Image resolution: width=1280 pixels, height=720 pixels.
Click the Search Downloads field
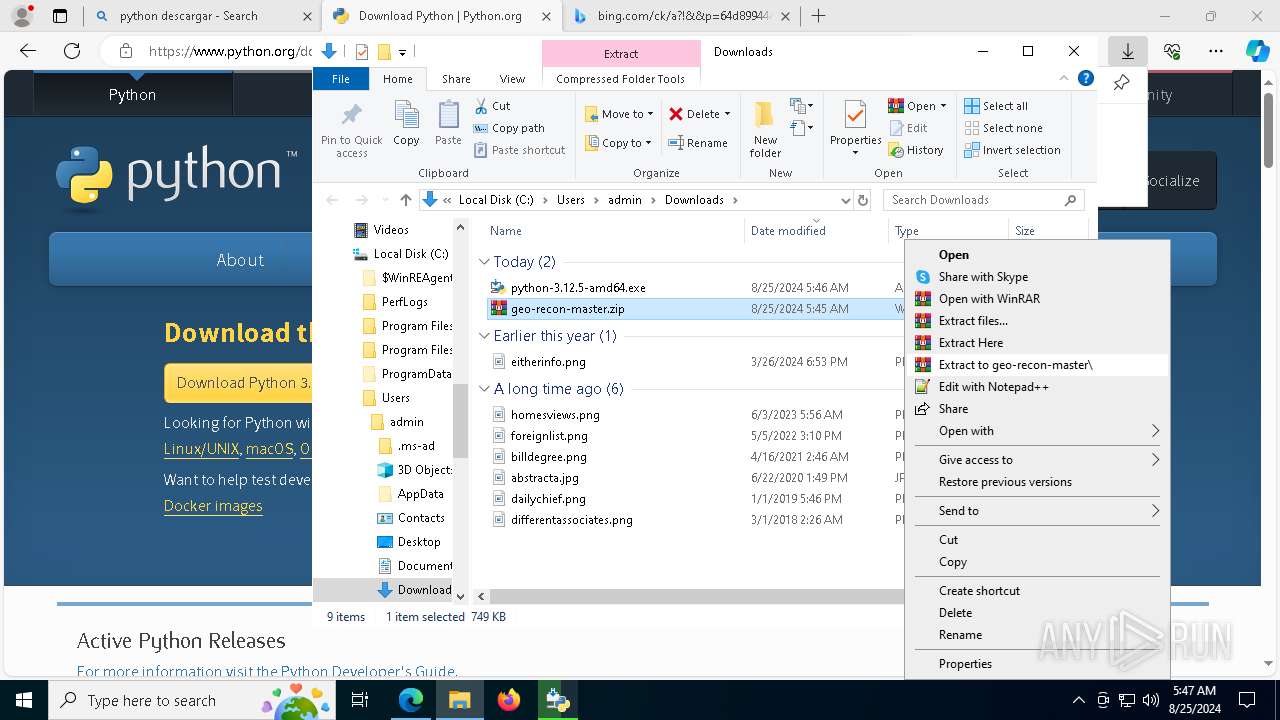tap(983, 200)
